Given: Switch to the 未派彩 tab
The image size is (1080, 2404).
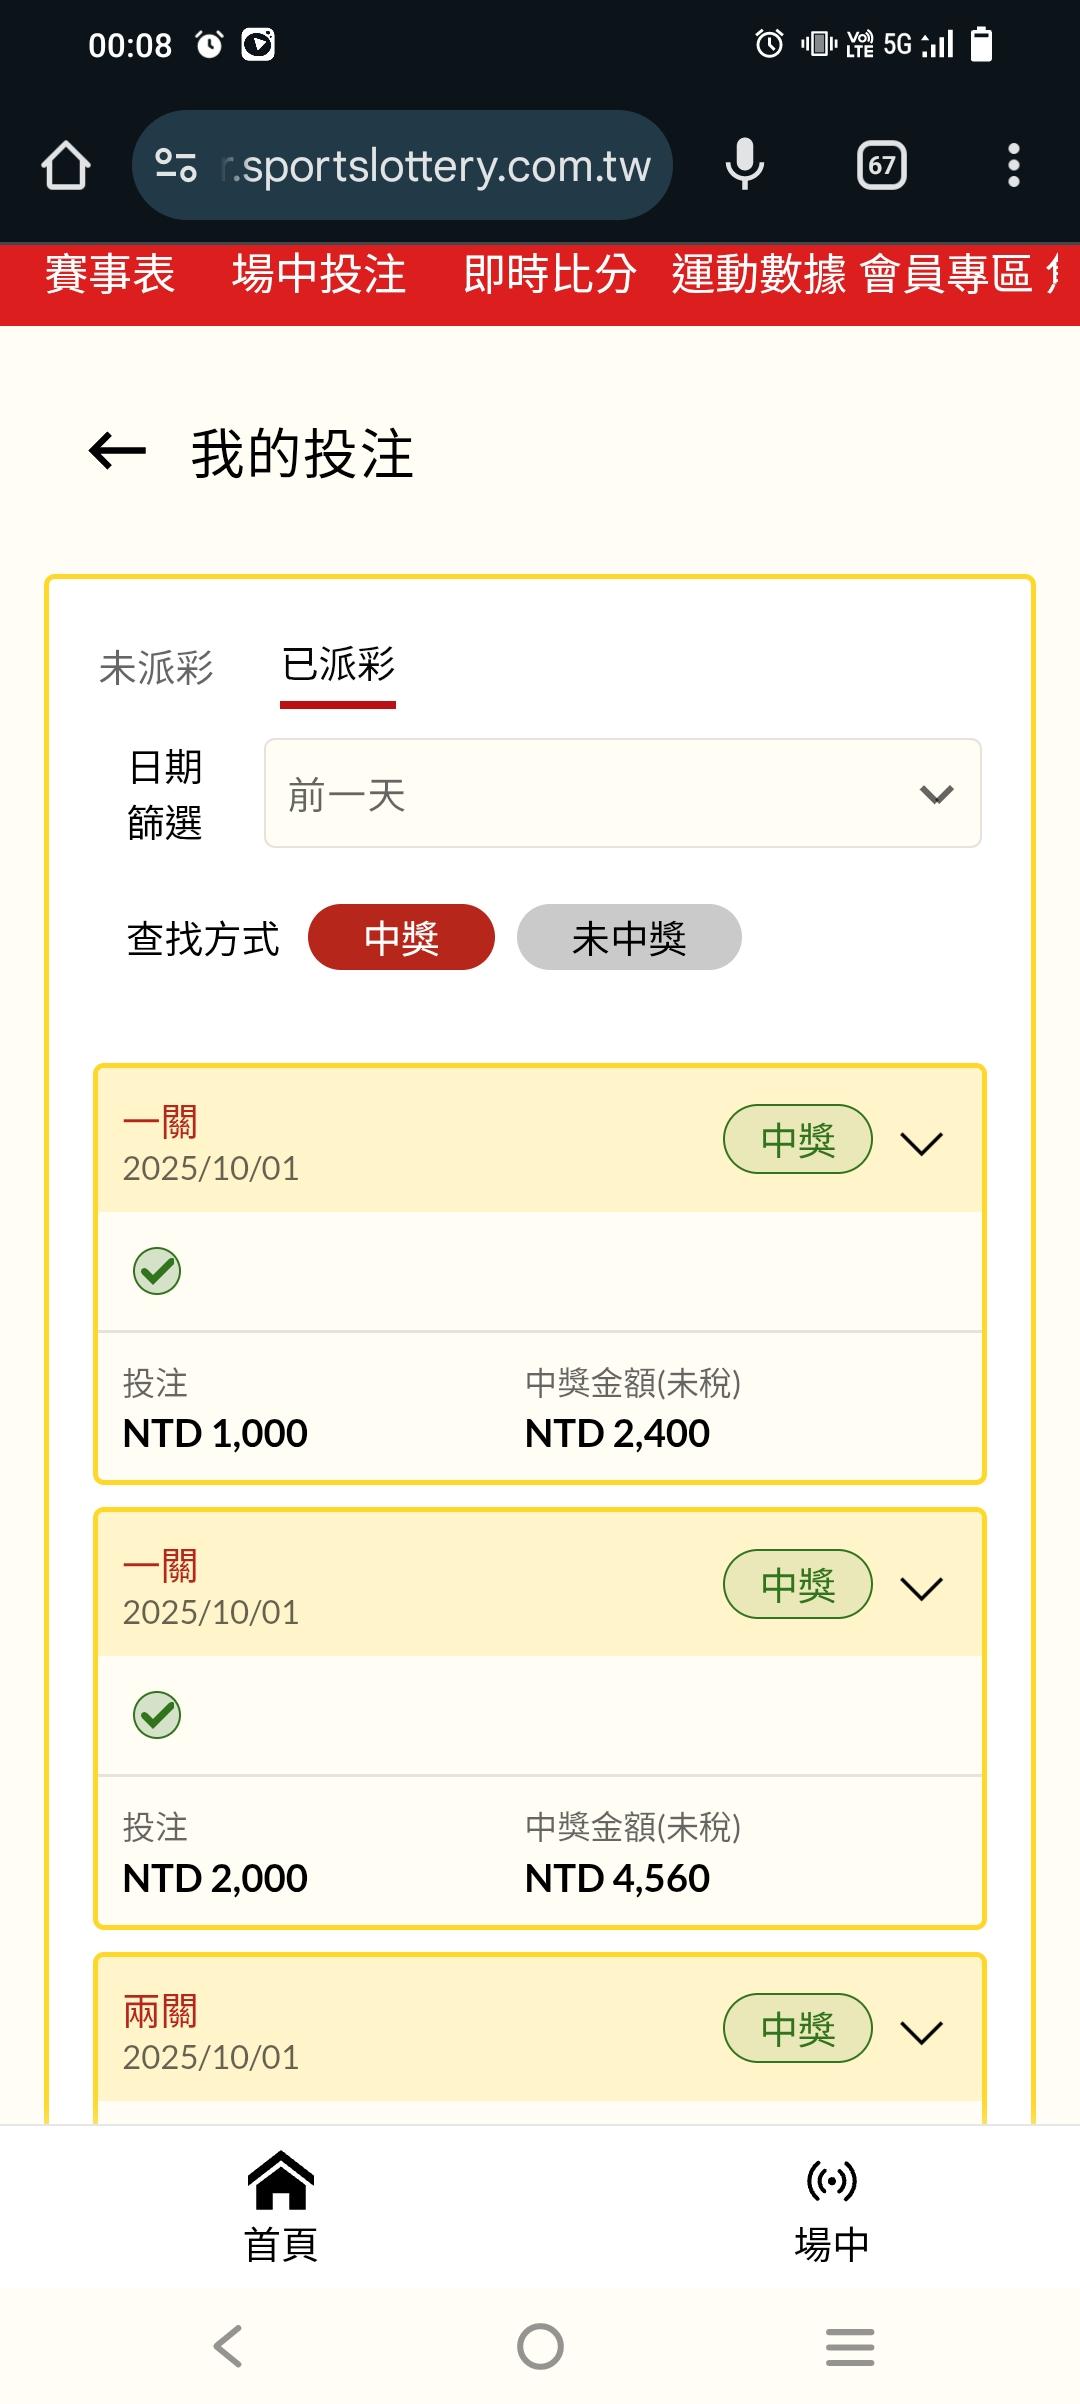Looking at the screenshot, I should coord(156,667).
